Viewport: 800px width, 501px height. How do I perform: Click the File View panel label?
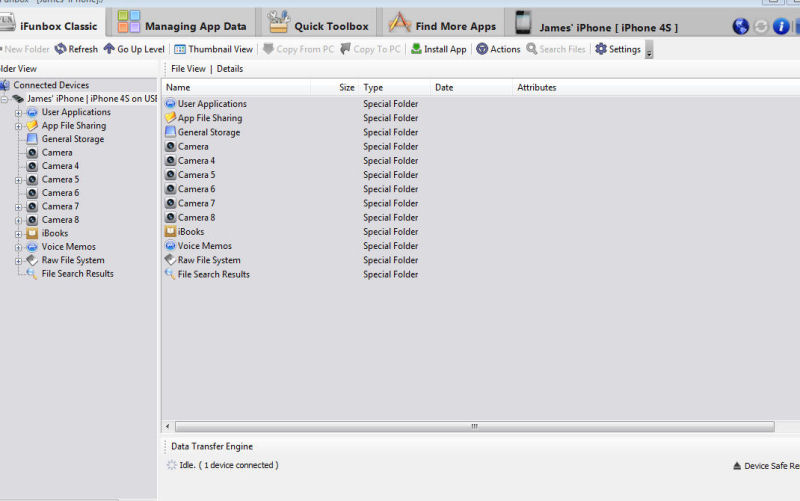pos(188,68)
